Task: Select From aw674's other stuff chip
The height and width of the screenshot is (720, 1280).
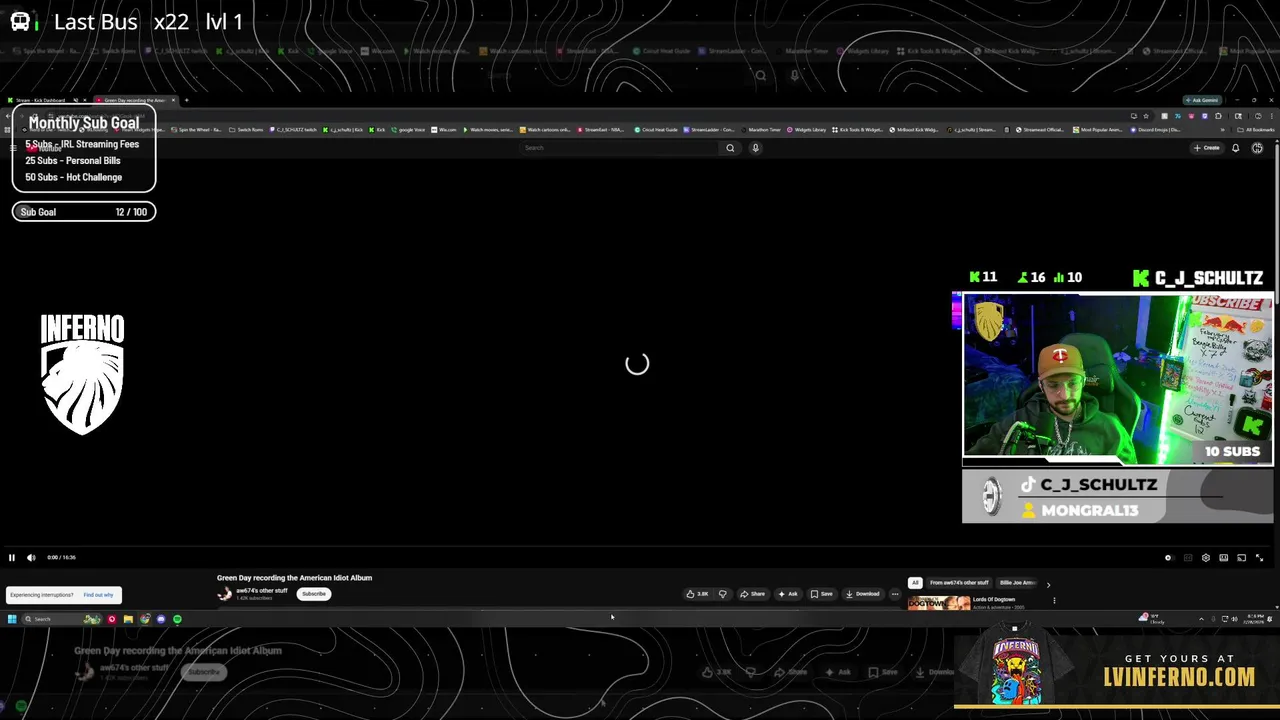Action: (x=959, y=583)
